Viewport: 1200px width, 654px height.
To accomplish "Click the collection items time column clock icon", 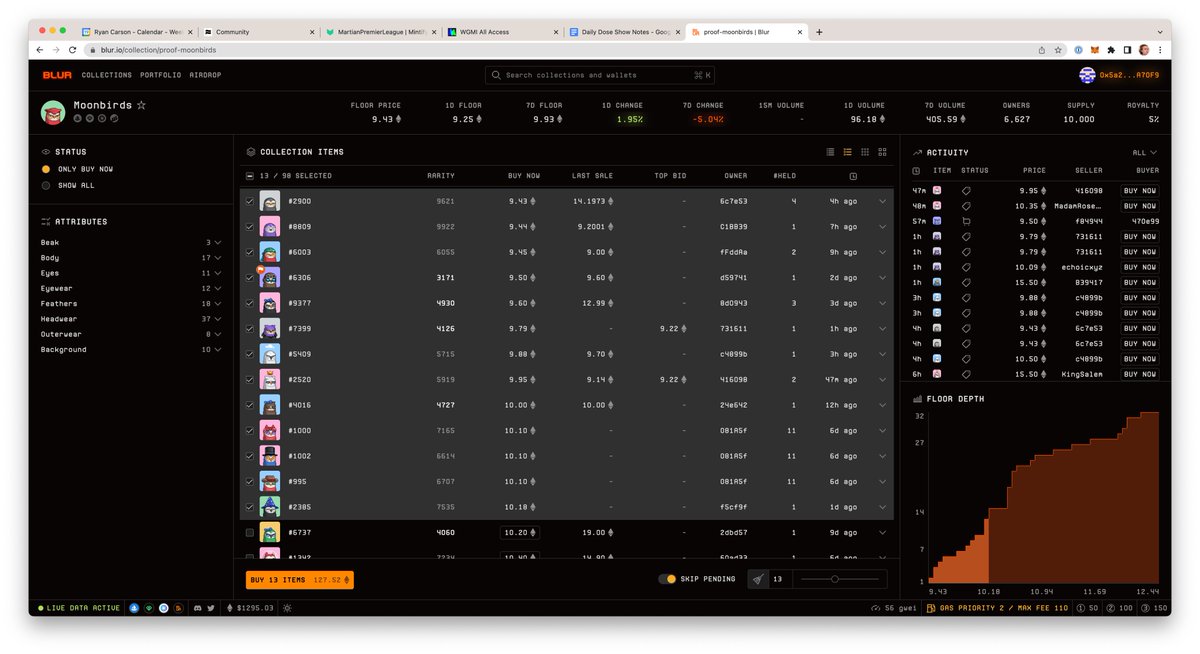I will click(x=853, y=176).
